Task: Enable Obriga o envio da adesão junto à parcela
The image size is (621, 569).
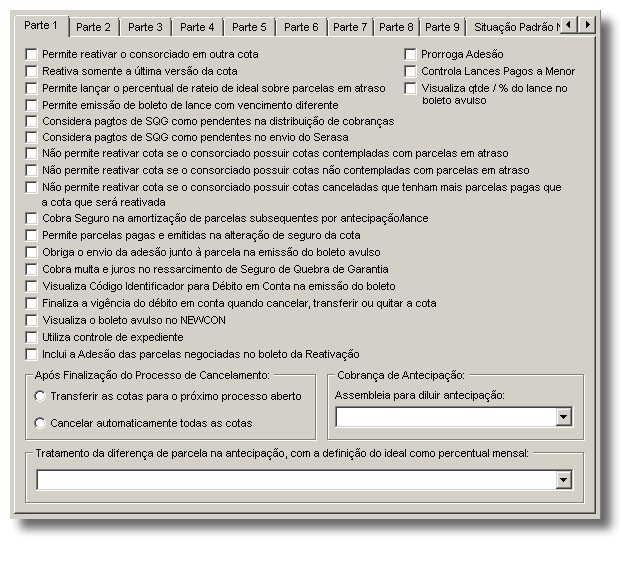Action: pyautogui.click(x=31, y=252)
